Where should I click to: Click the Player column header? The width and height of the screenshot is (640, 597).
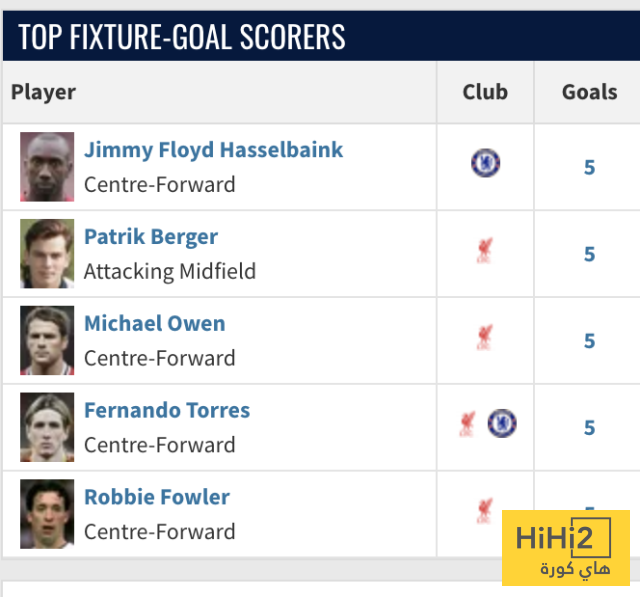point(44,92)
